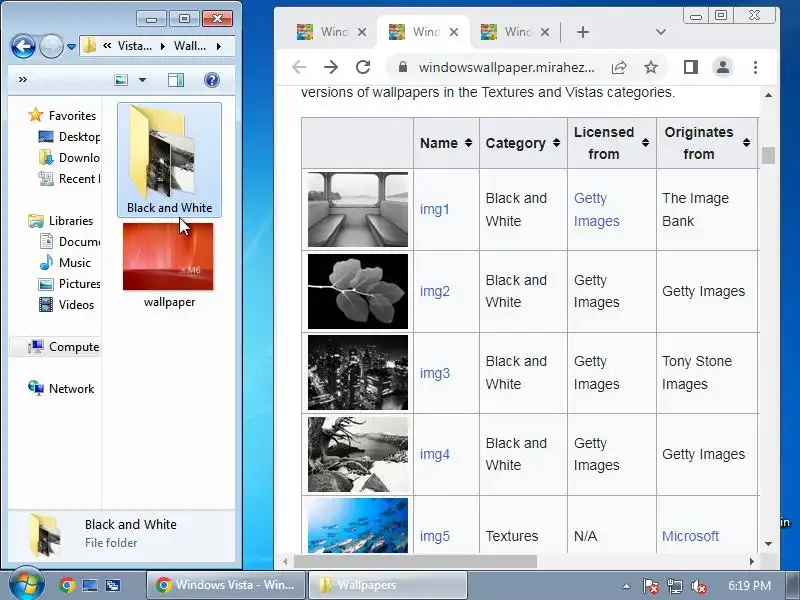The width and height of the screenshot is (800, 600).
Task: Open img4 link
Action: (x=435, y=454)
